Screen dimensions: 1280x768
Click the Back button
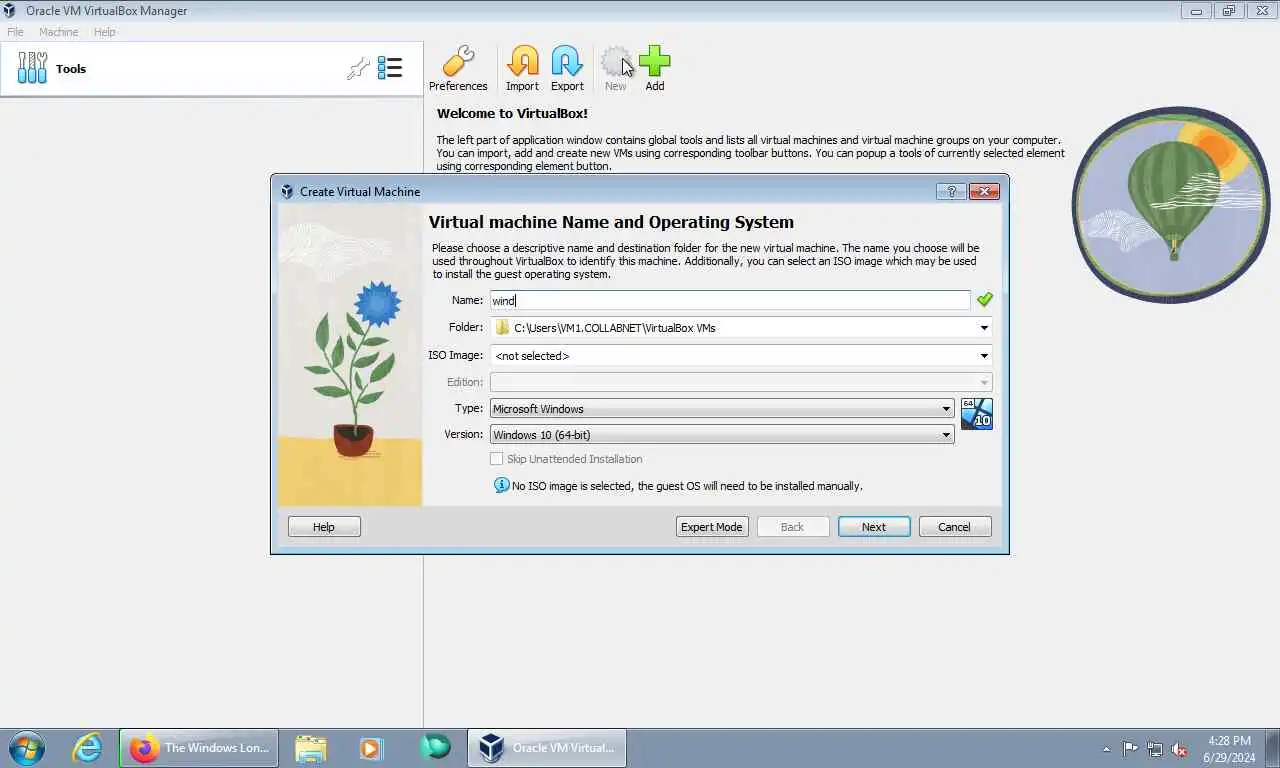tap(792, 527)
